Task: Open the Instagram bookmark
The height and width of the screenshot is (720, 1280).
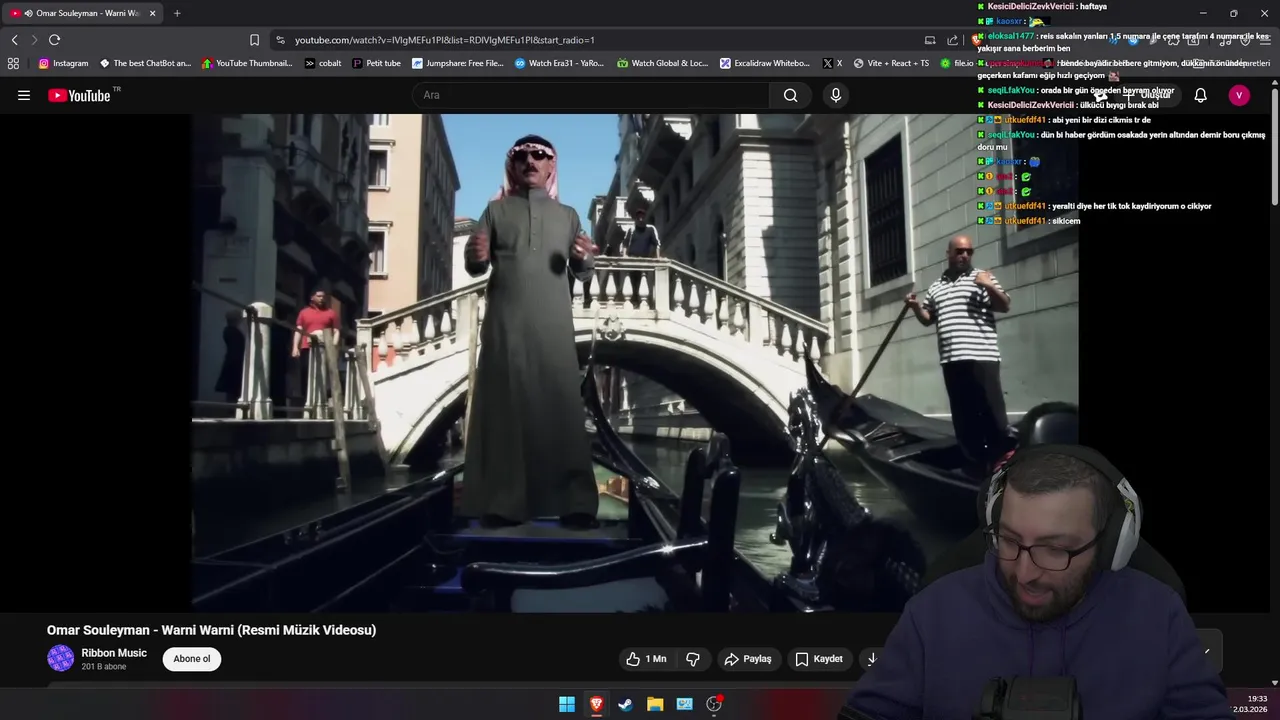Action: pos(63,63)
